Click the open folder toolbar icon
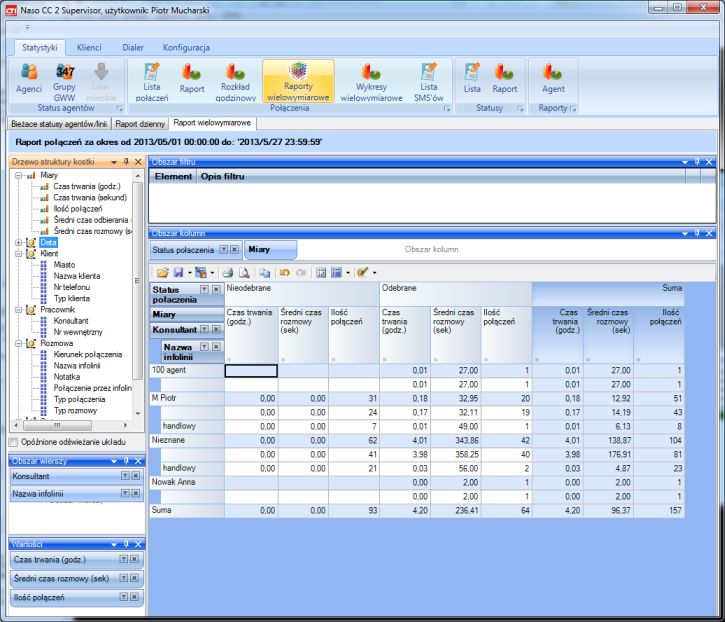Viewport: 725px width, 622px height. (162, 272)
